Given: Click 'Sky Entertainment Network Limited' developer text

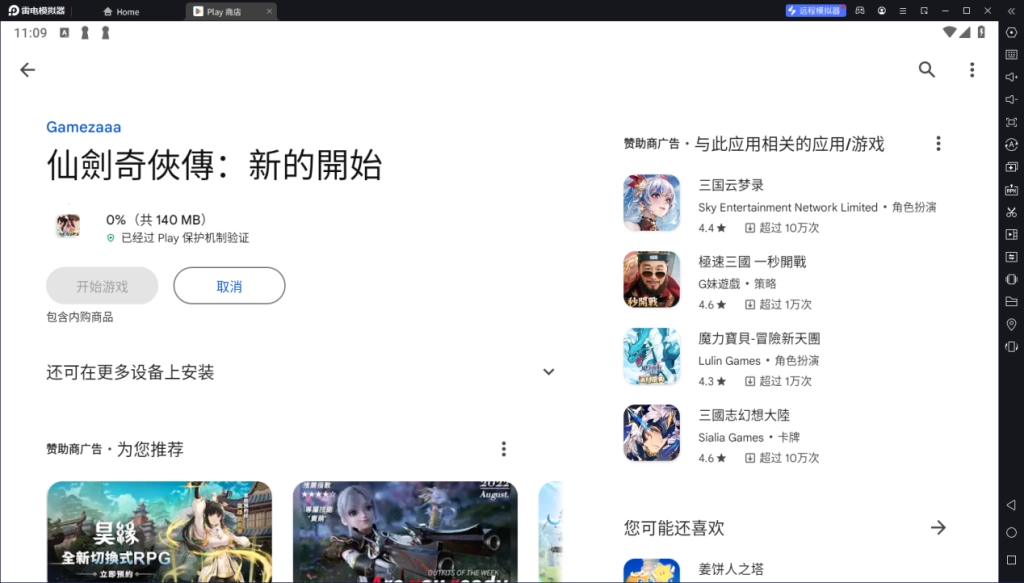Looking at the screenshot, I should pyautogui.click(x=788, y=208).
